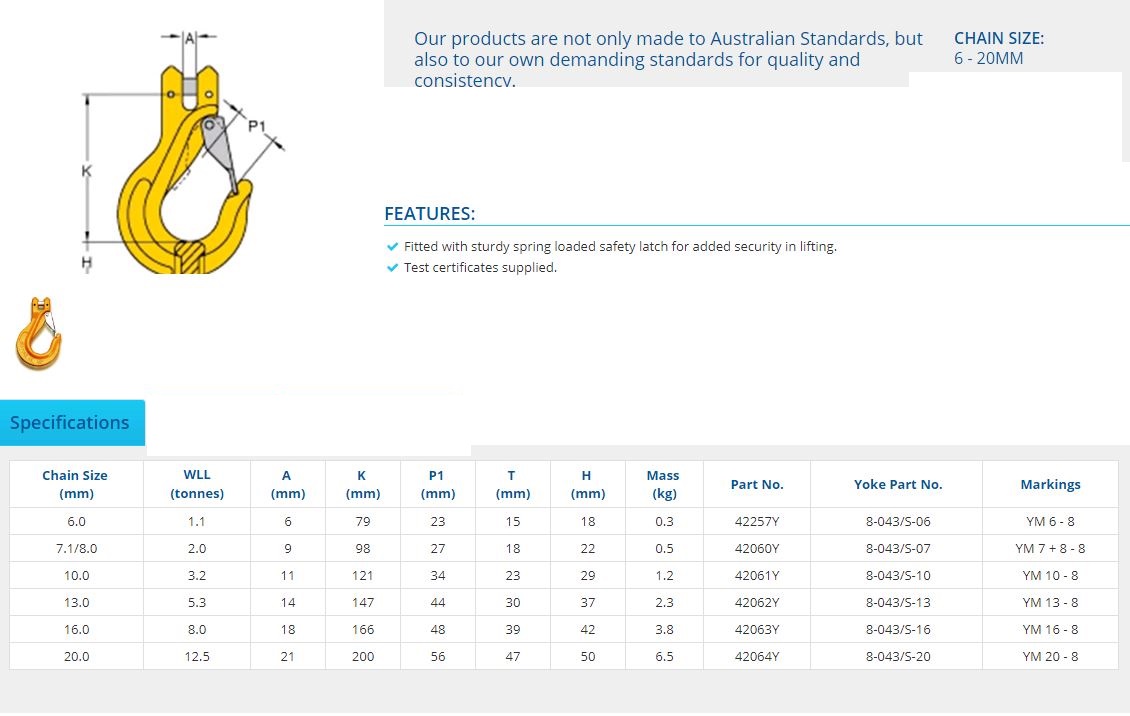1130x716 pixels.
Task: Select the small orange hook thumbnail
Action: (x=38, y=334)
